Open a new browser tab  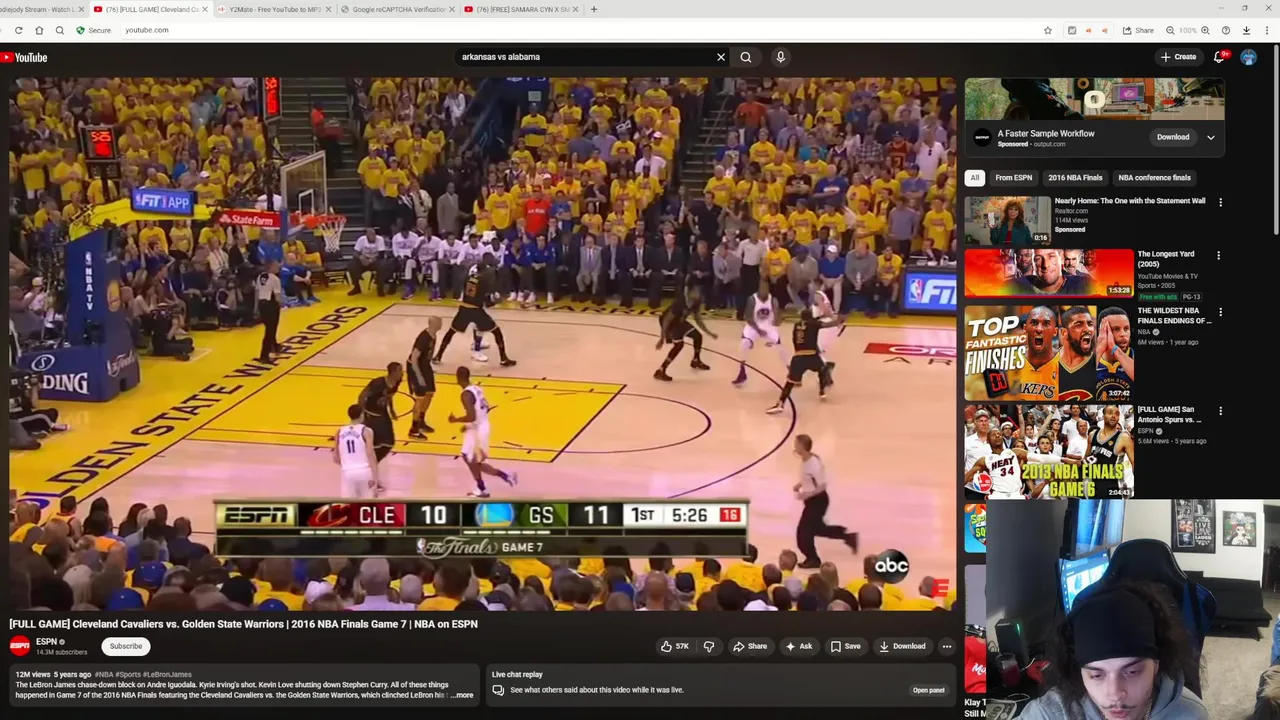pyautogui.click(x=594, y=9)
